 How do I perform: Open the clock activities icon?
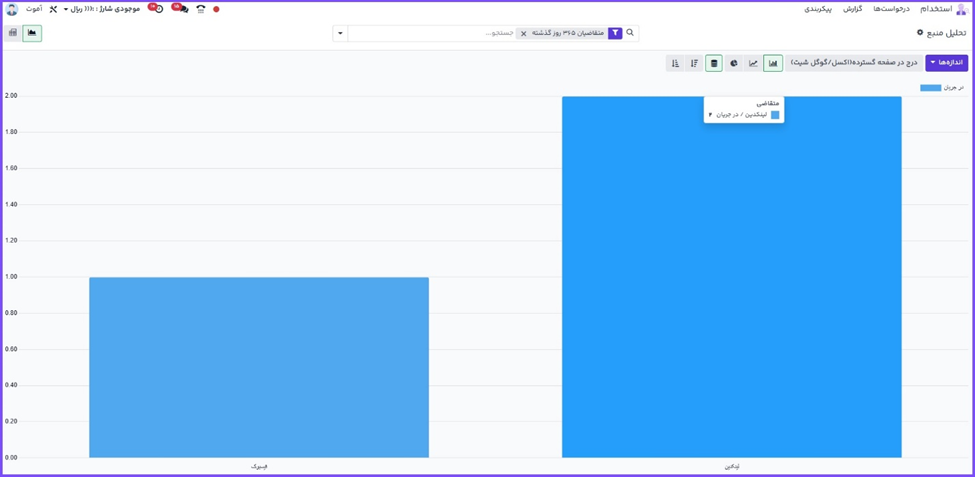(157, 9)
